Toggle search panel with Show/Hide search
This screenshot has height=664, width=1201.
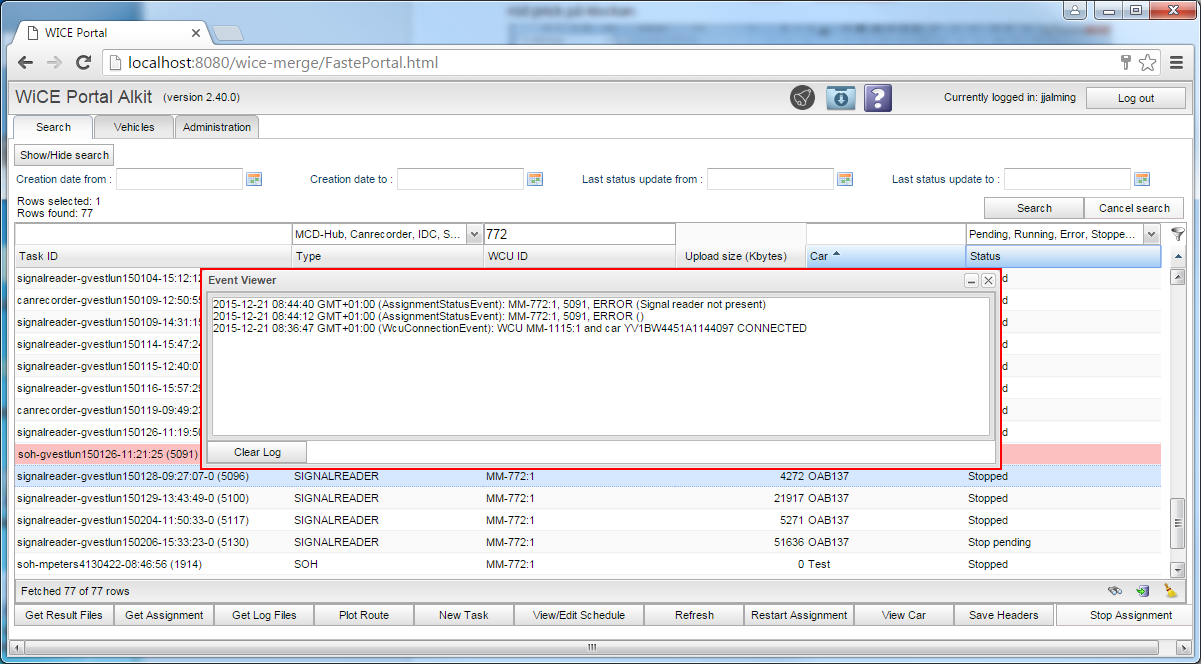click(64, 155)
